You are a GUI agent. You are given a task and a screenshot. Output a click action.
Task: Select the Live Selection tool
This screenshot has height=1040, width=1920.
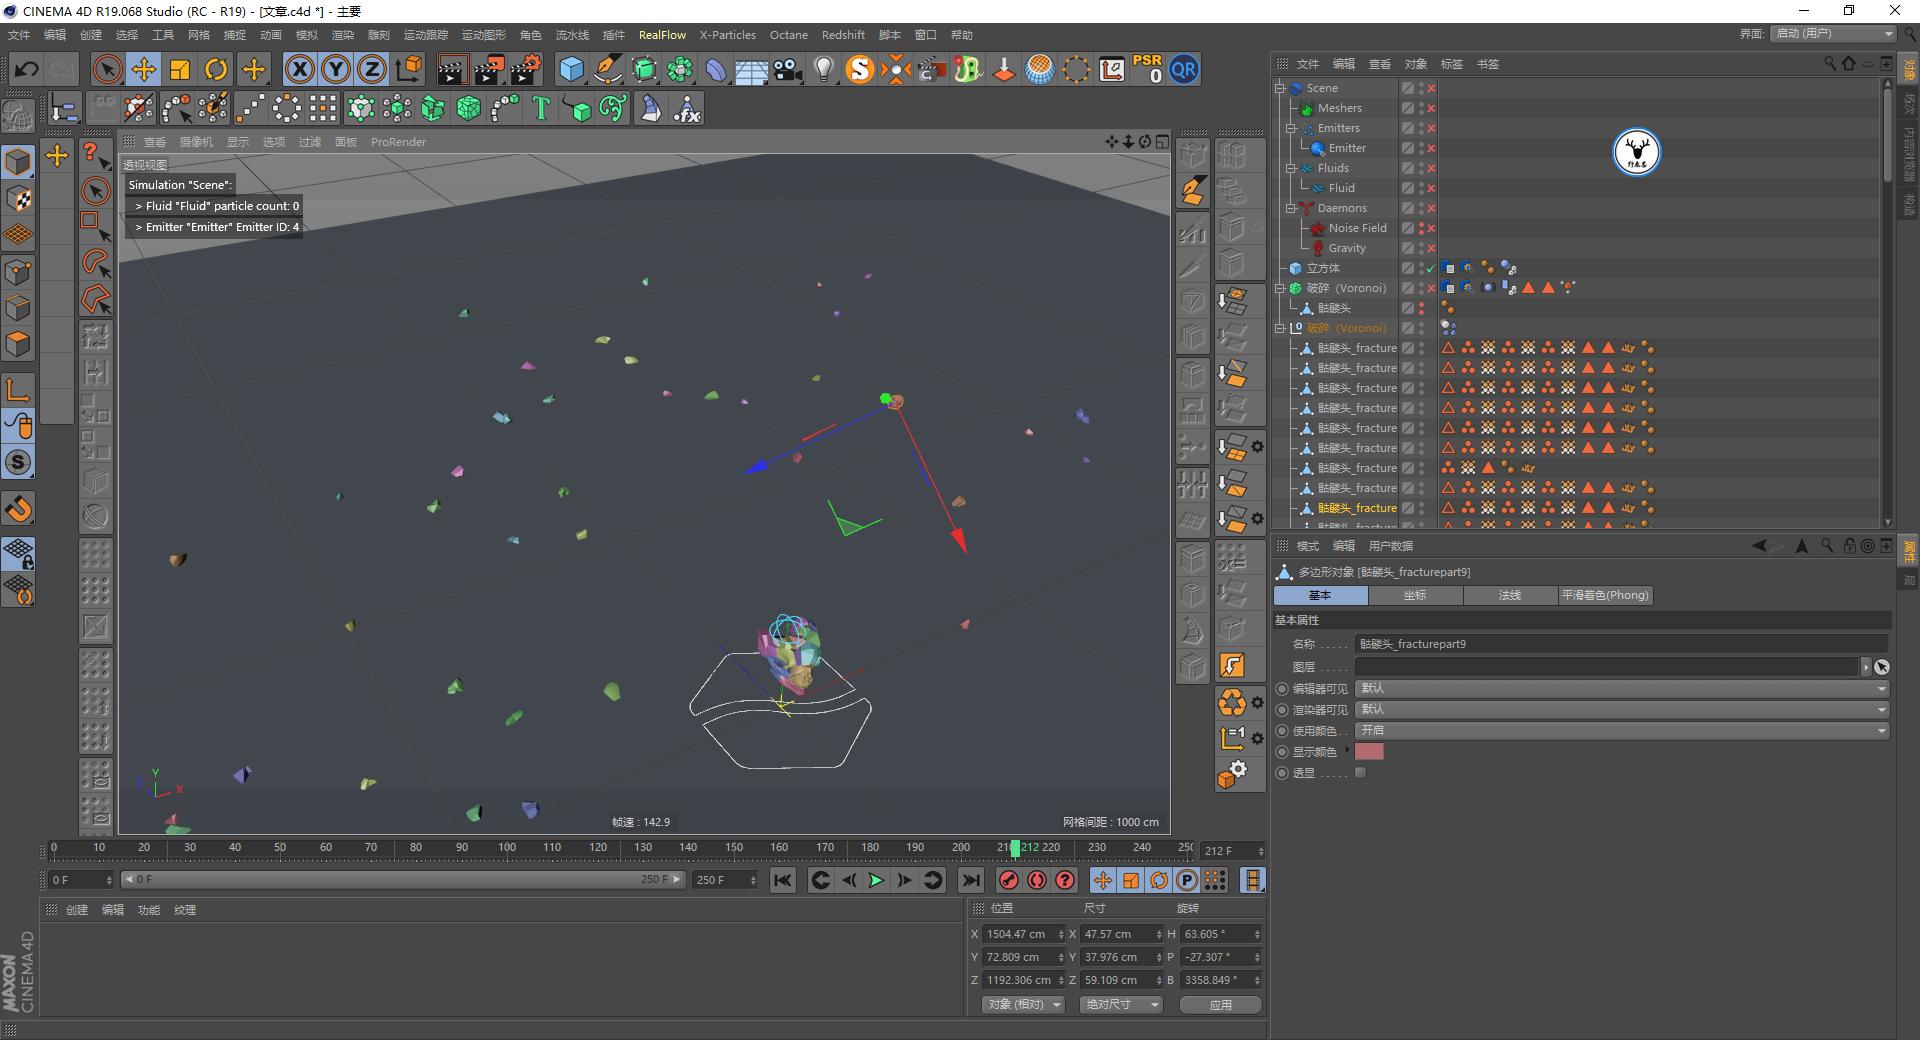[106, 69]
